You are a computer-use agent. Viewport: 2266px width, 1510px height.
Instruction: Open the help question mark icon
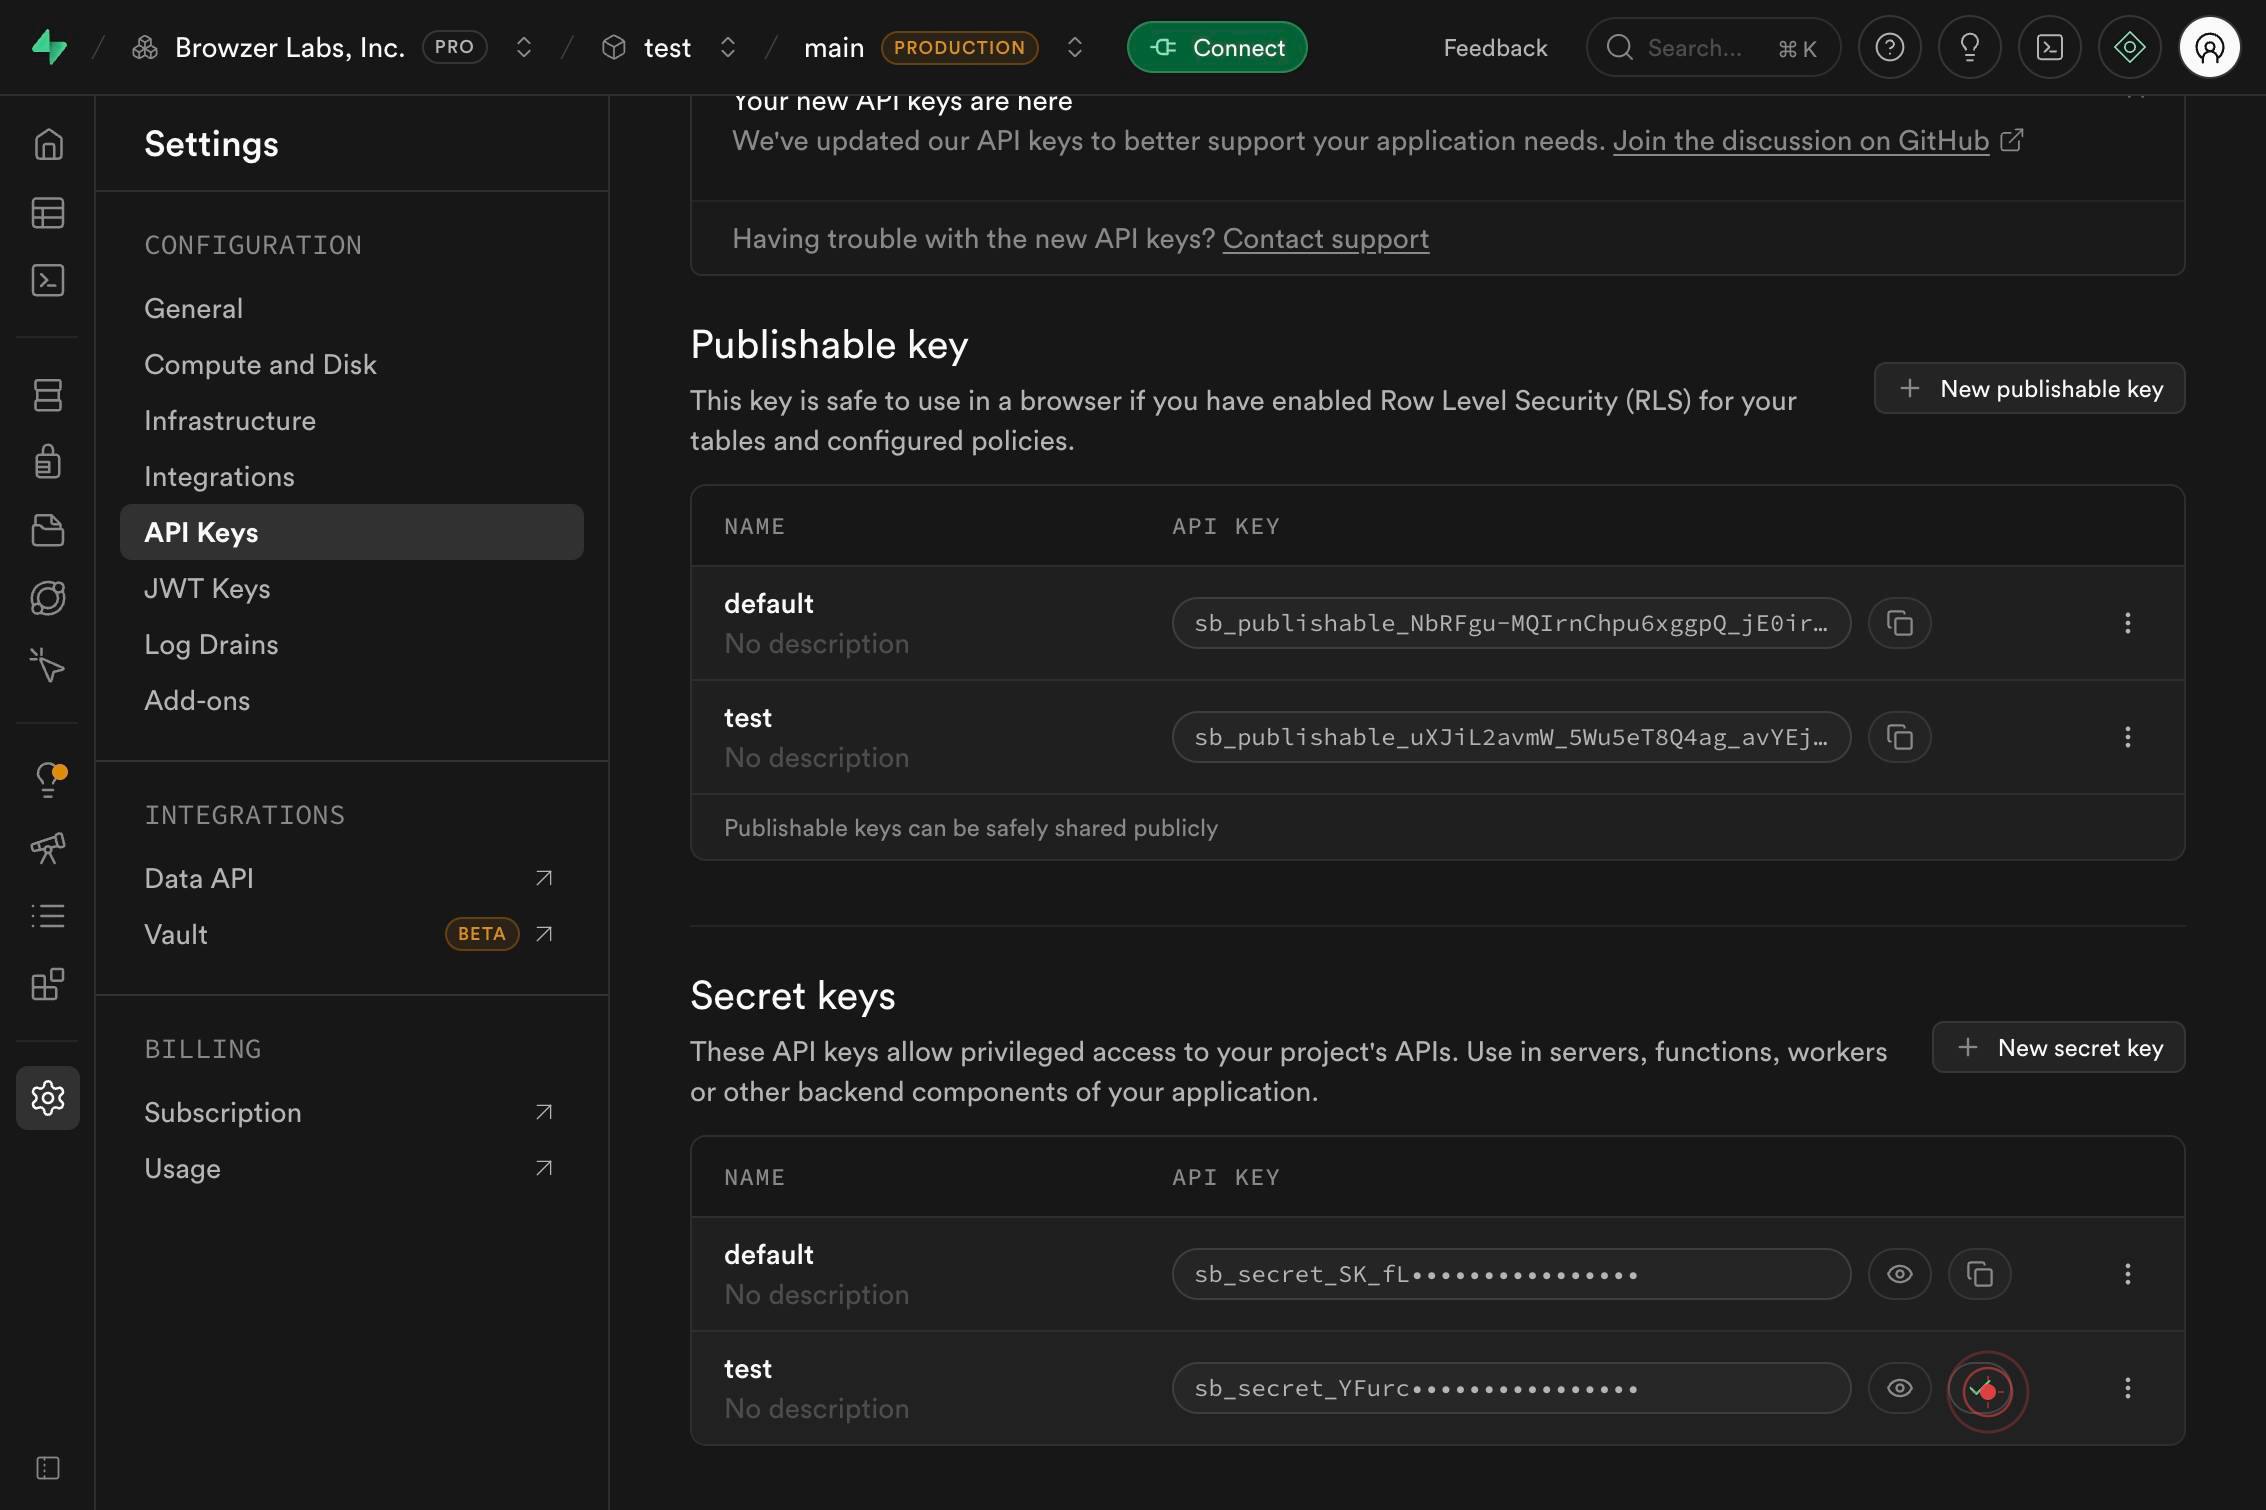[x=1890, y=47]
